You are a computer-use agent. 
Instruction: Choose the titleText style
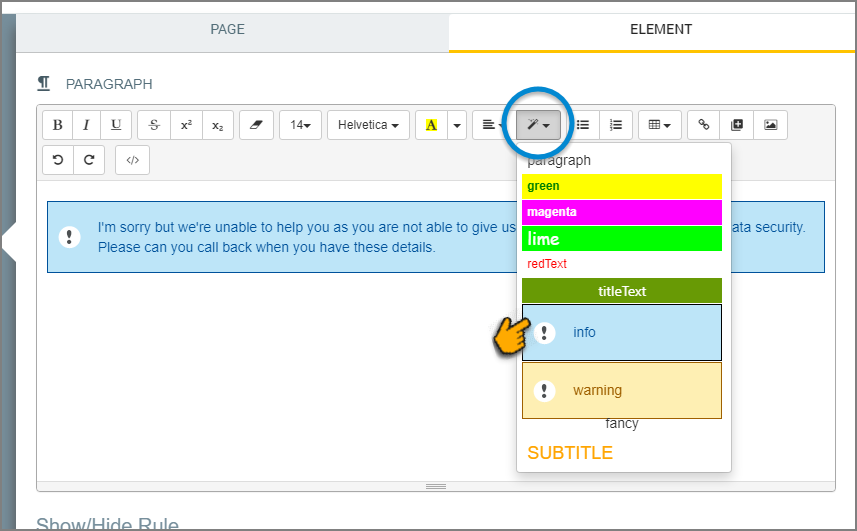tap(622, 291)
